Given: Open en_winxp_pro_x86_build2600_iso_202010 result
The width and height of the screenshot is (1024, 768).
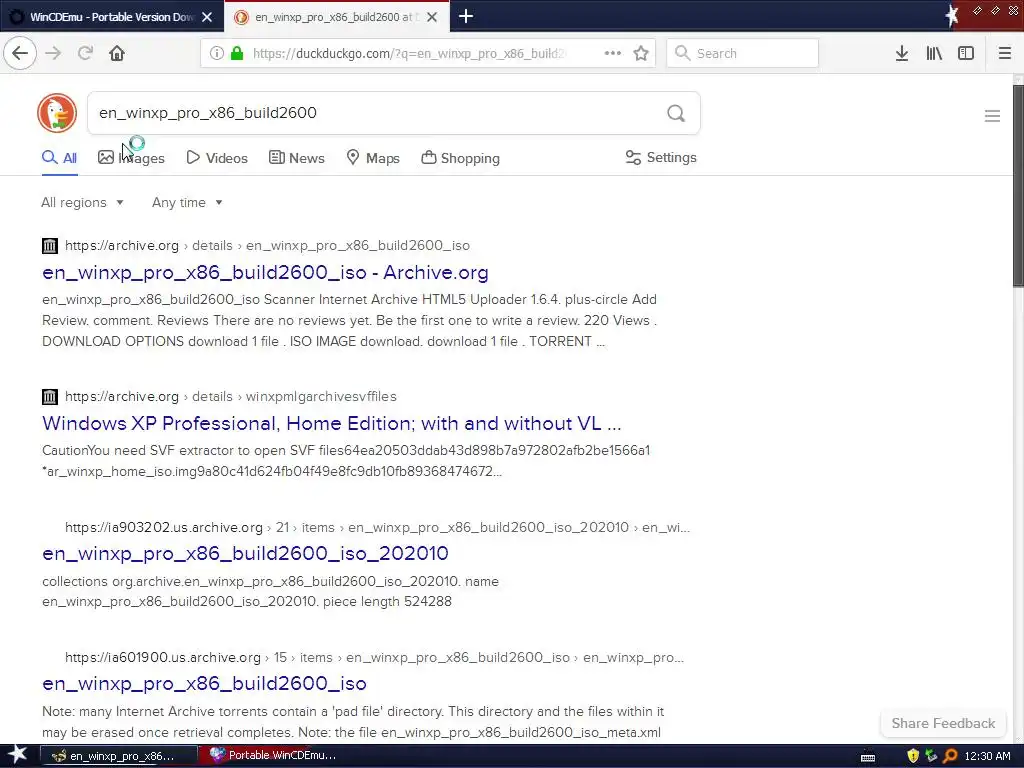Looking at the screenshot, I should click(246, 553).
